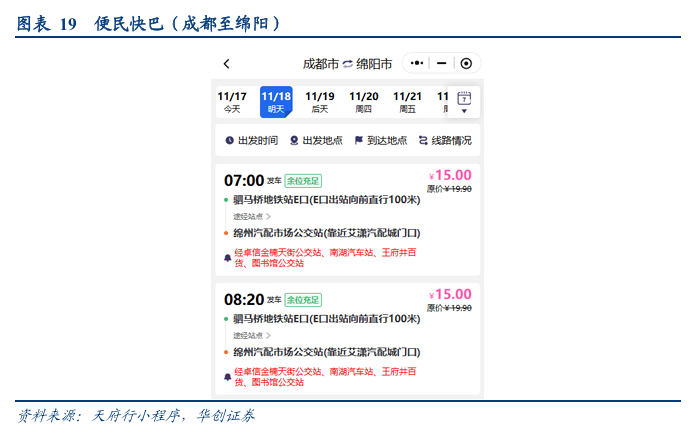
Task: Click the bell icon on 07:00 trip
Action: tap(227, 257)
